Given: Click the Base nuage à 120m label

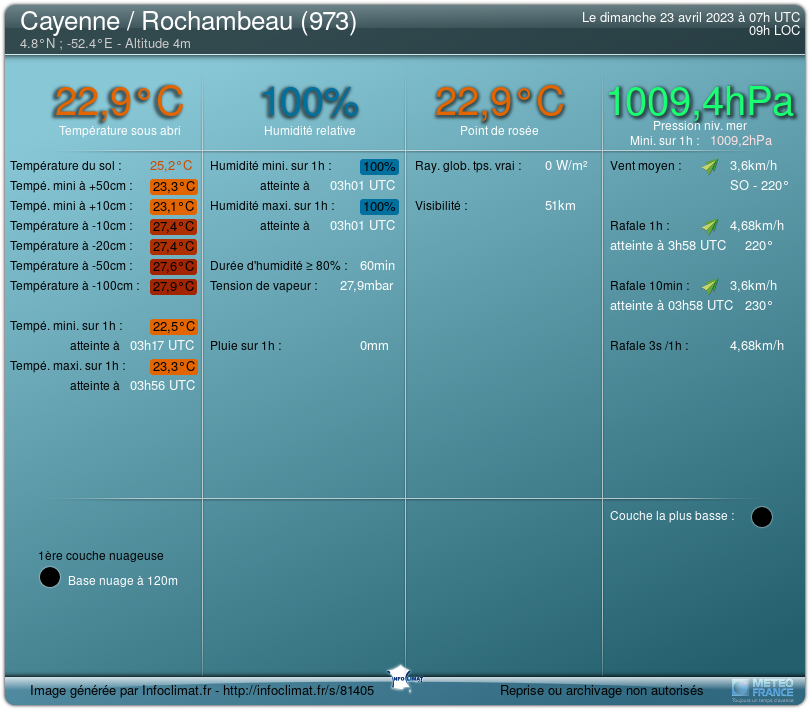Looking at the screenshot, I should [123, 581].
